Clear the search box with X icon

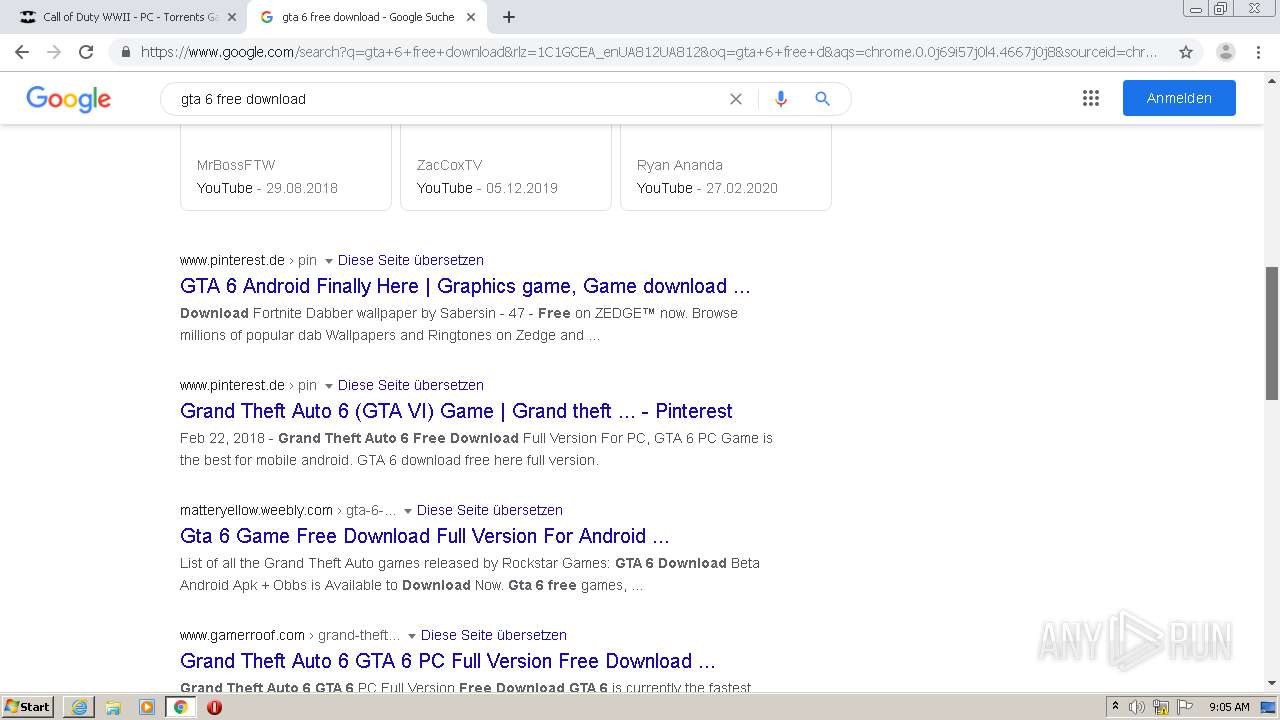coord(736,99)
